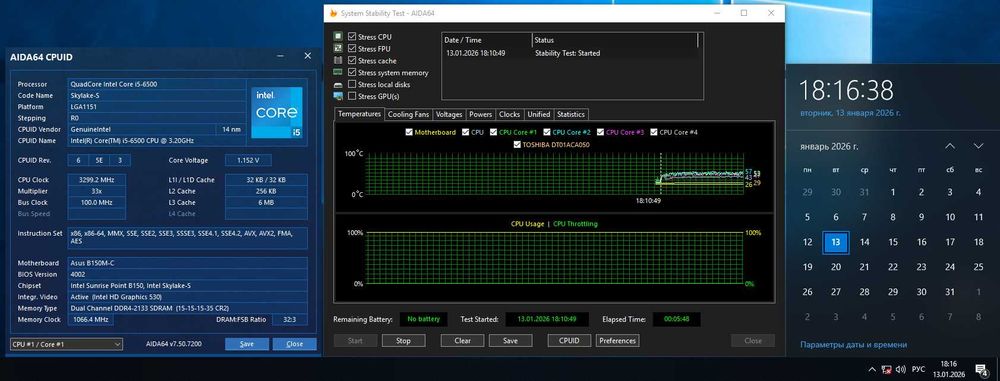The image size is (1000, 381).
Task: Enable Stress local disks
Action: click(352, 84)
